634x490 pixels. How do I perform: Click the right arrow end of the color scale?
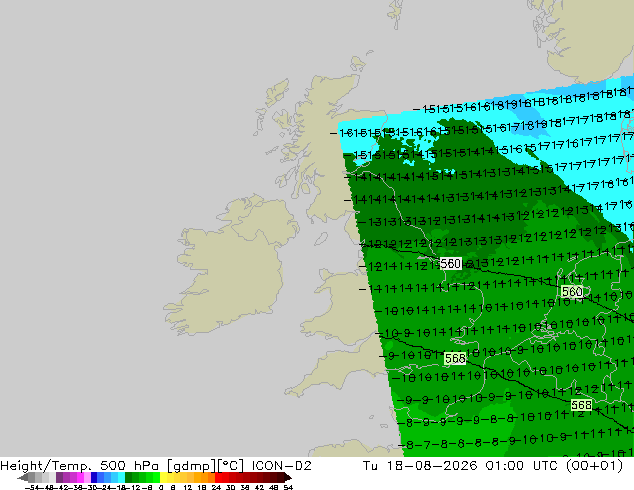pyautogui.click(x=287, y=478)
